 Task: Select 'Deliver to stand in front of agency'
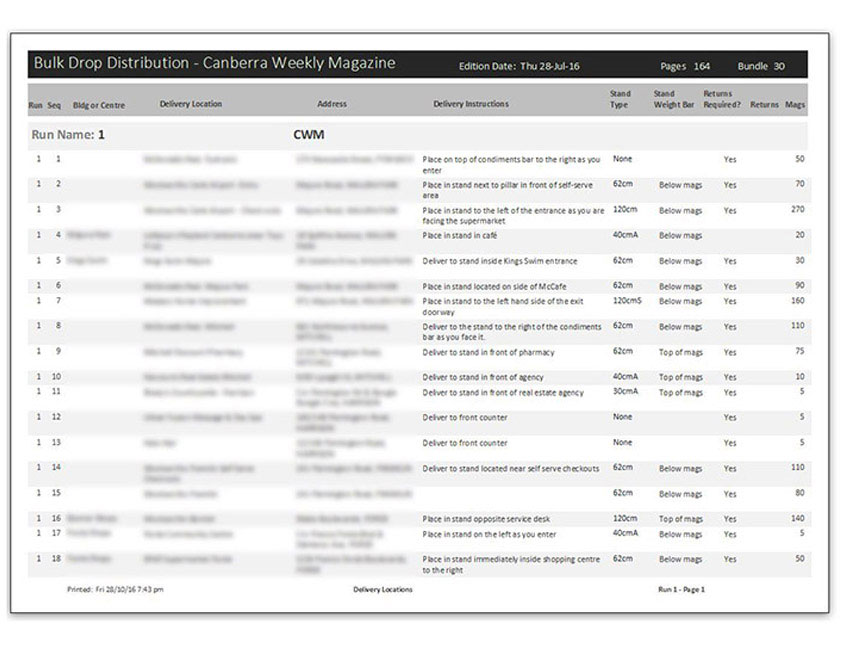(x=483, y=377)
